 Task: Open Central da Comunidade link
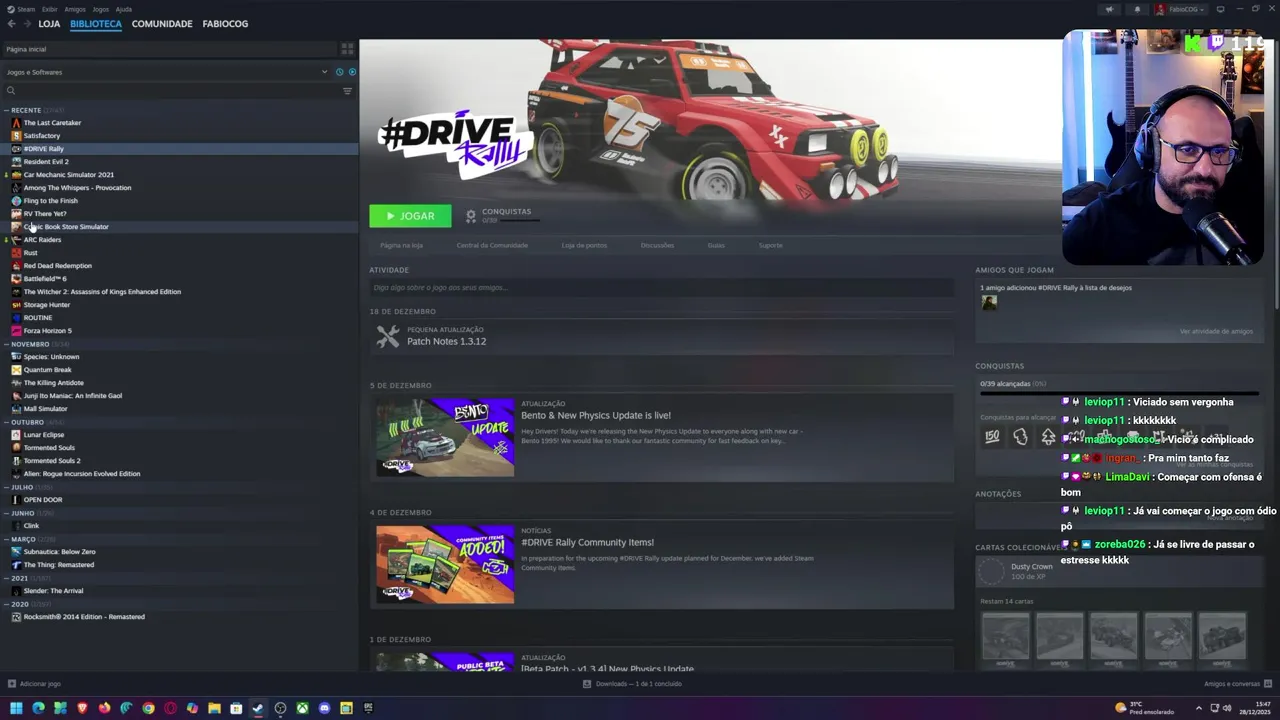coord(492,245)
